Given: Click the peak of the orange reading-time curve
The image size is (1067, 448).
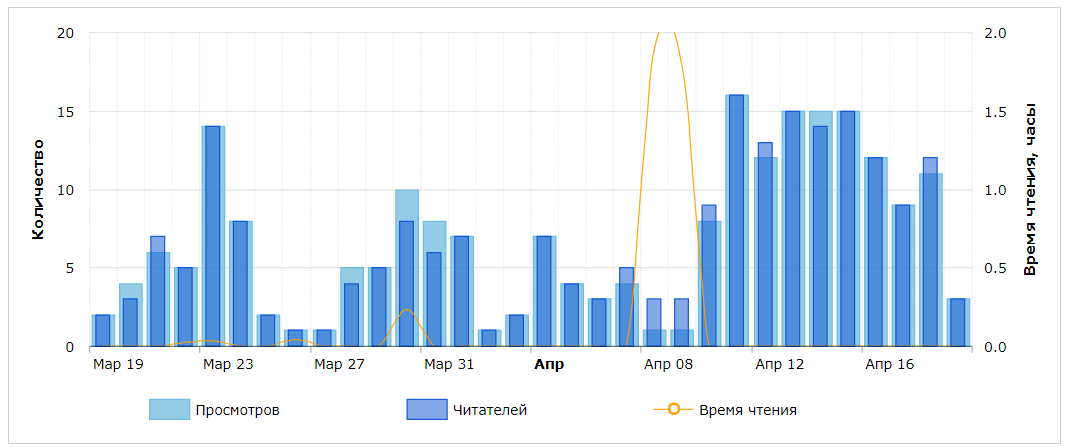Looking at the screenshot, I should (667, 33).
